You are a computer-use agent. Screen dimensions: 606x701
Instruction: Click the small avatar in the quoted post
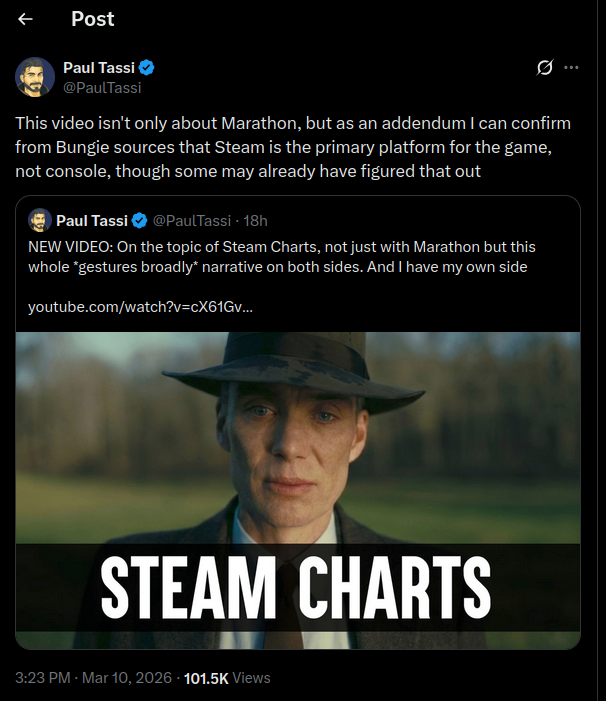40,220
